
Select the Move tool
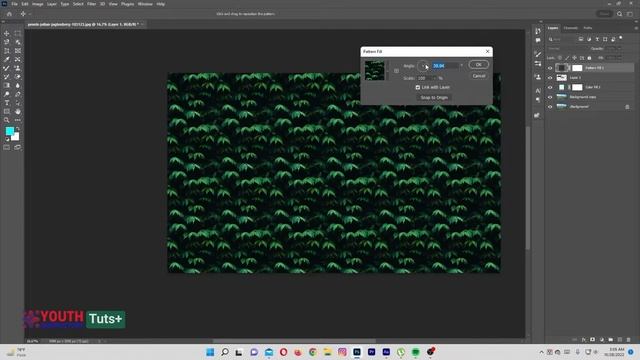pos(7,33)
